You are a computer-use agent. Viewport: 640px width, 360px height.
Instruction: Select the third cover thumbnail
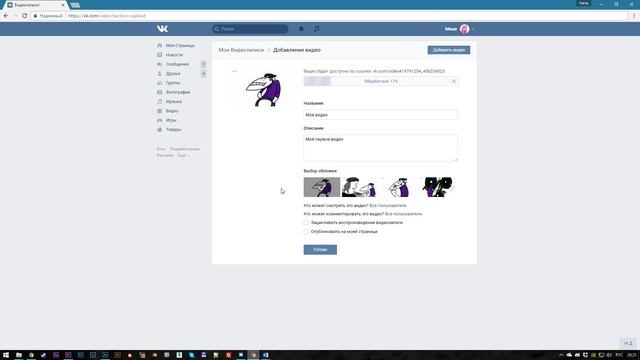pyautogui.click(x=398, y=187)
